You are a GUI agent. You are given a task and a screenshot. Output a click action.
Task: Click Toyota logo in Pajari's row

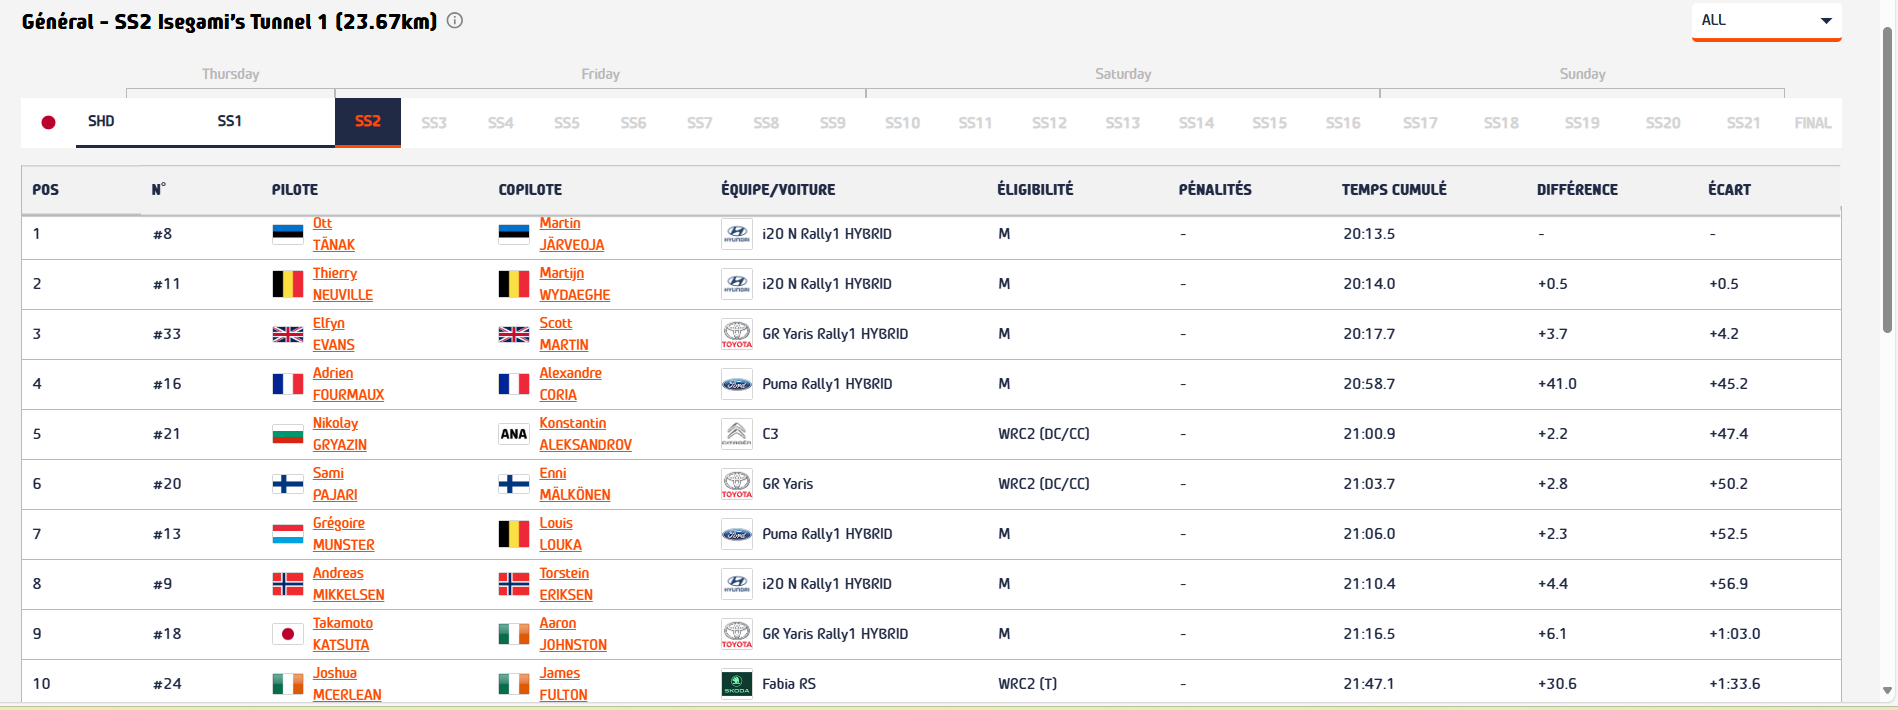[737, 484]
